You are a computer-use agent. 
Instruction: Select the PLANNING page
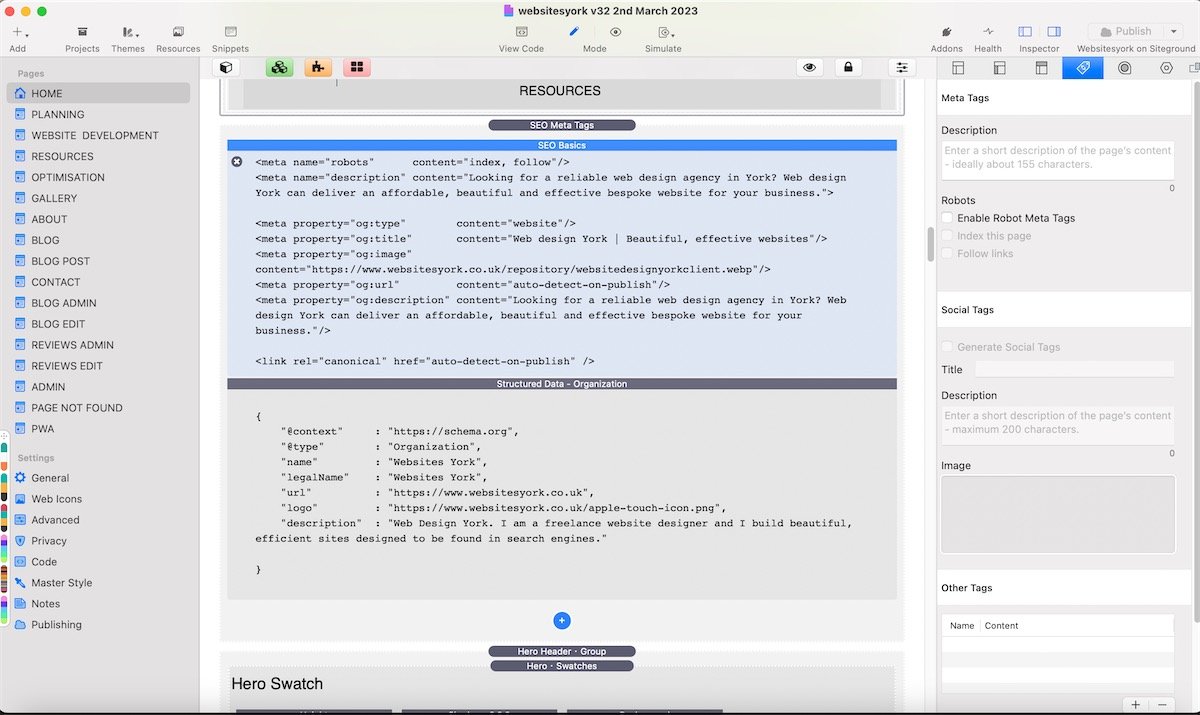(98, 114)
